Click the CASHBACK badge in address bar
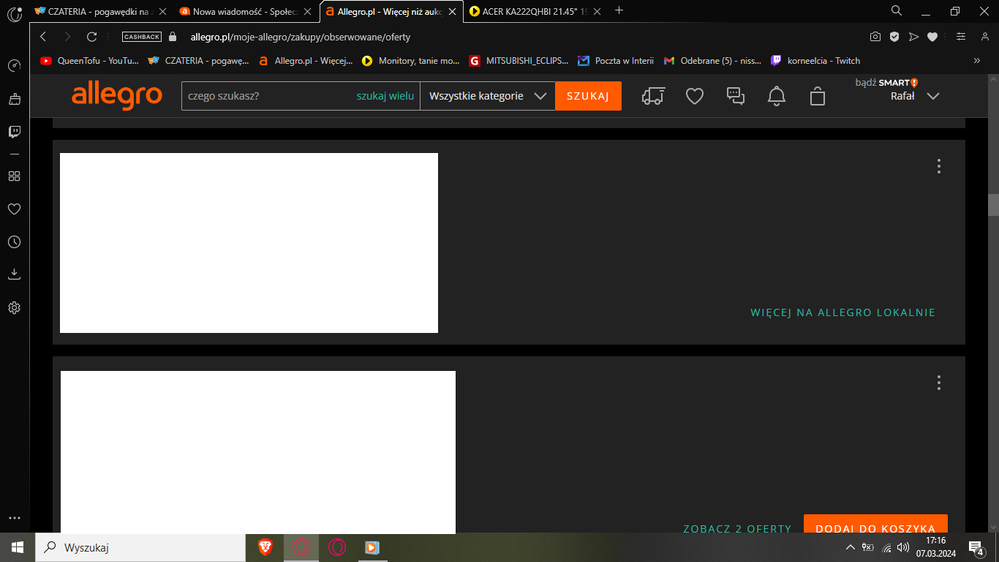This screenshot has width=999, height=562. click(141, 37)
